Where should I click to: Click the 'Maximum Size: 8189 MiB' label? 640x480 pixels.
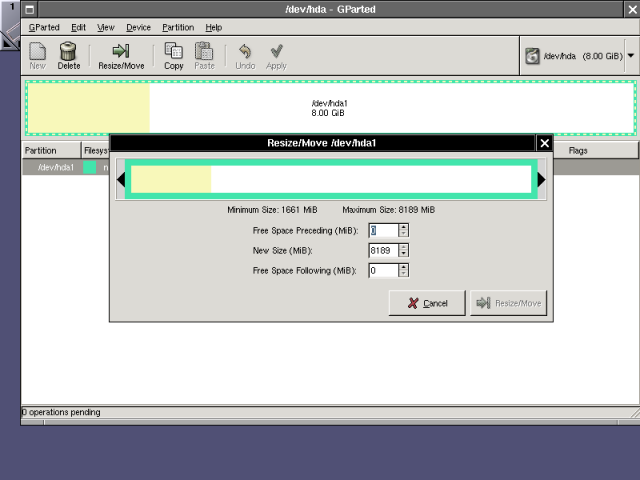coord(389,210)
